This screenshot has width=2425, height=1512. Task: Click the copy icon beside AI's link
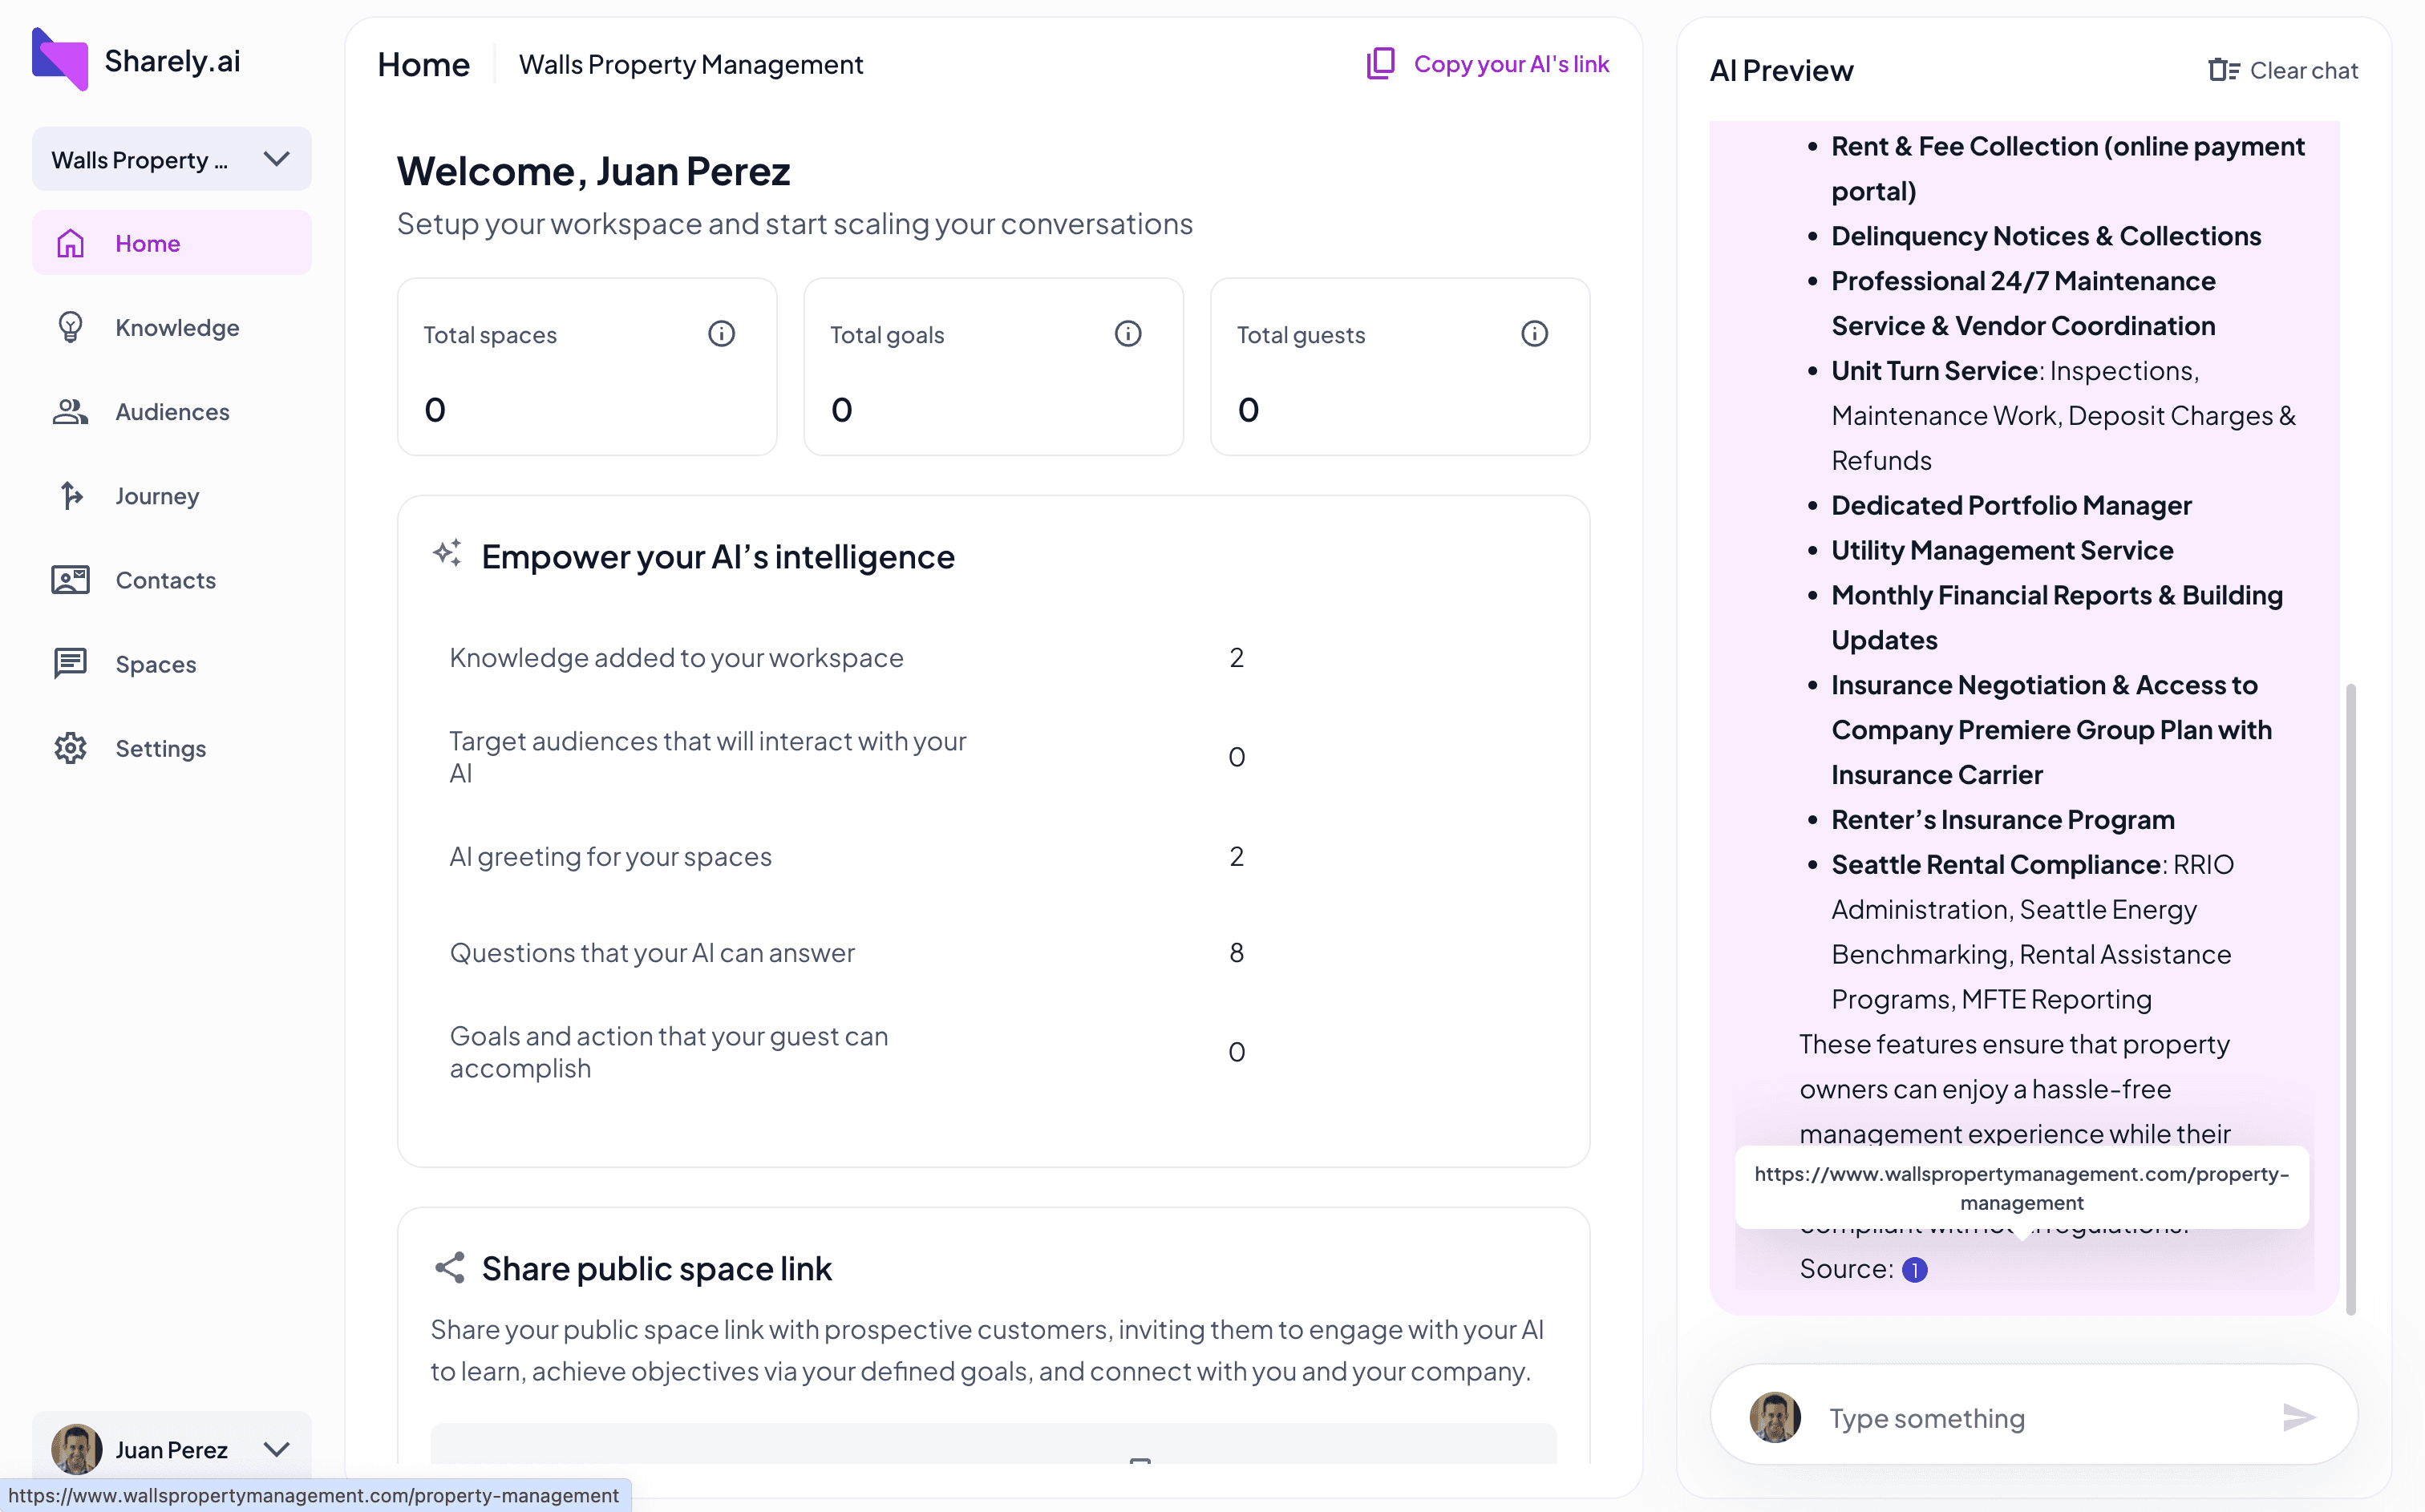pos(1380,64)
